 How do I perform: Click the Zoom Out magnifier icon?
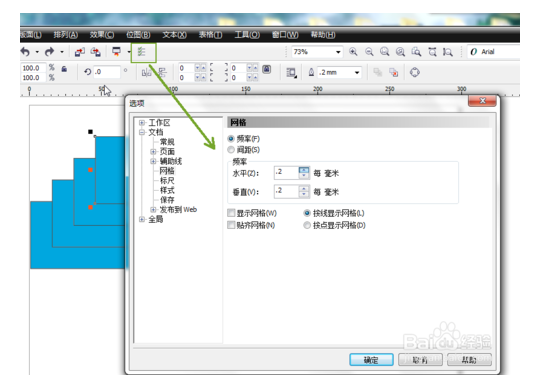pos(369,52)
